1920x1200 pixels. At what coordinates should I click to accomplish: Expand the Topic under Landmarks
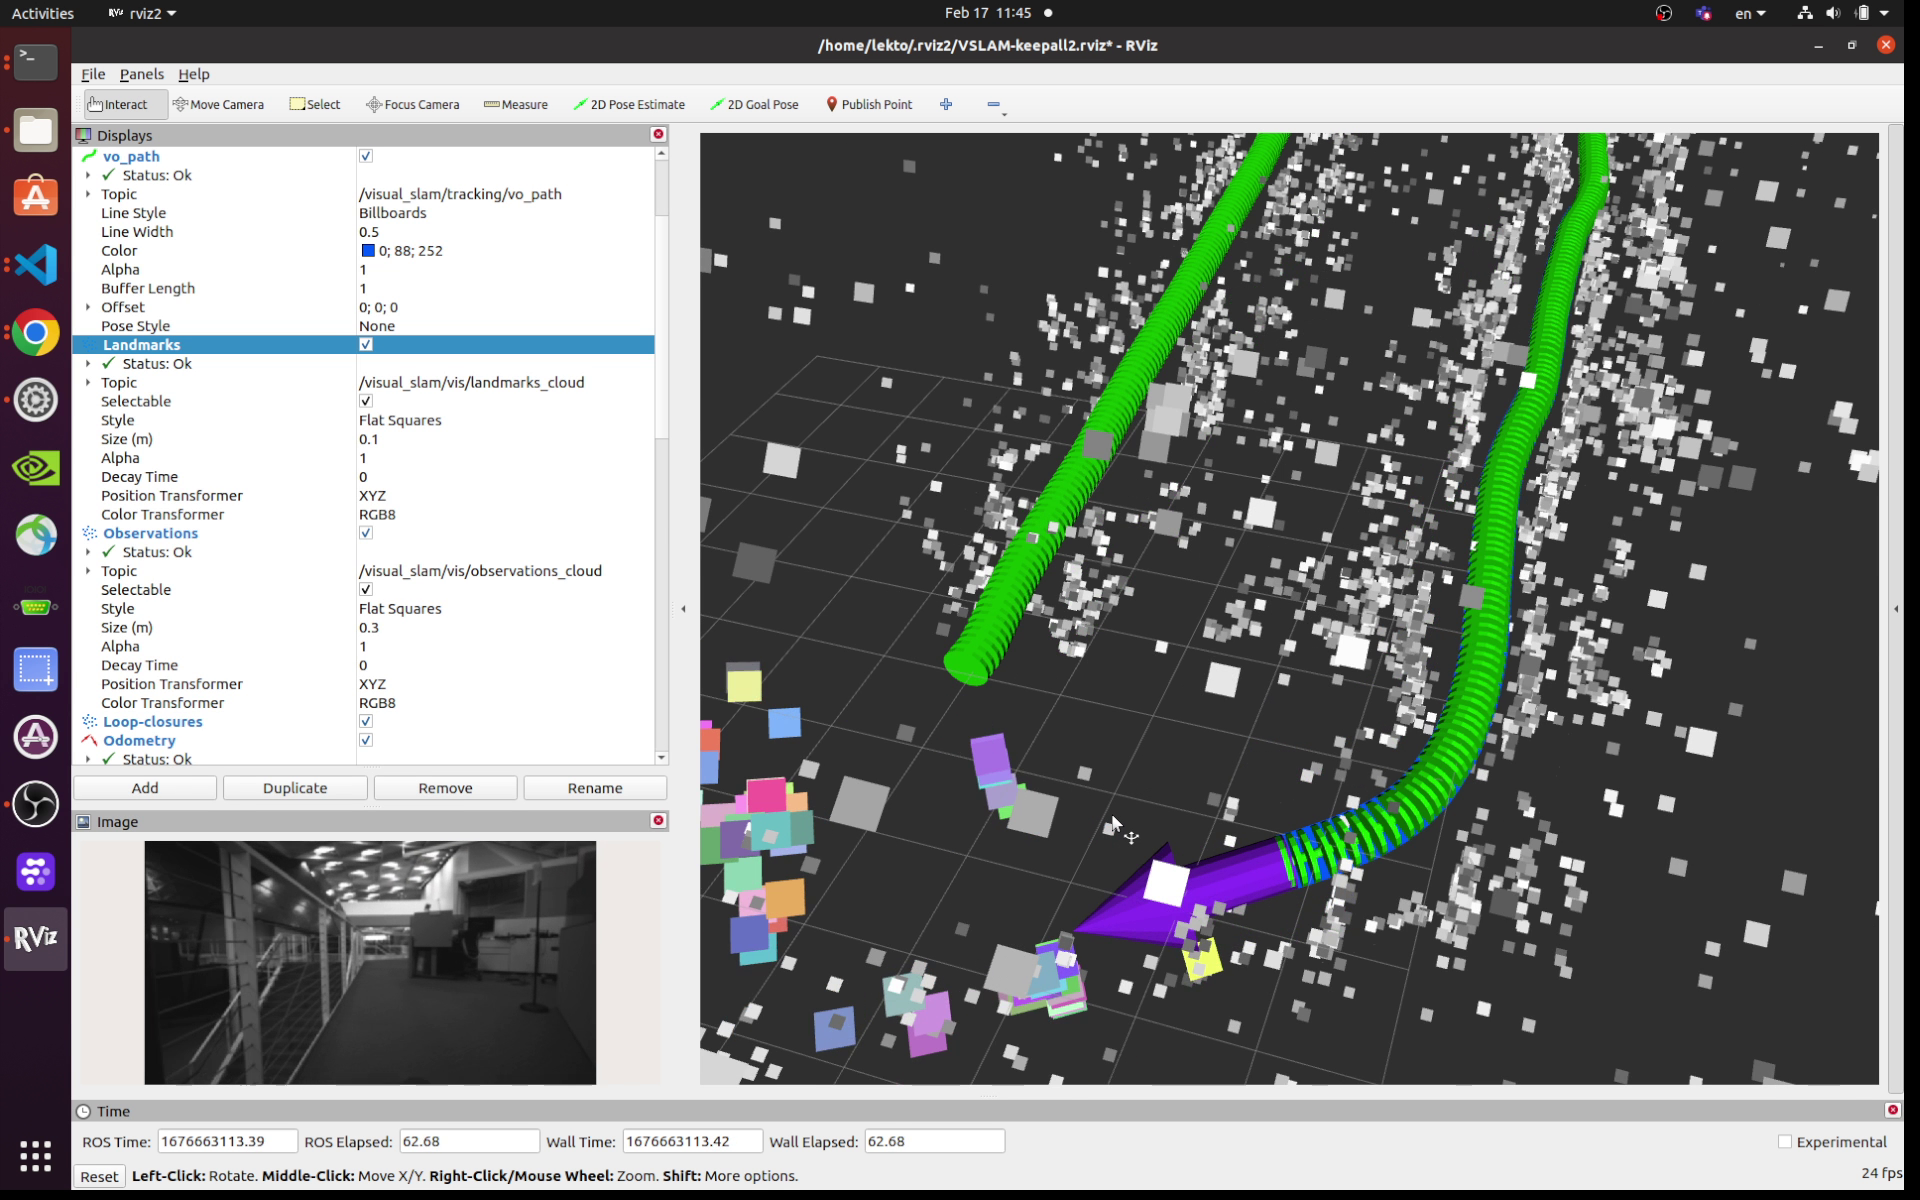click(88, 382)
